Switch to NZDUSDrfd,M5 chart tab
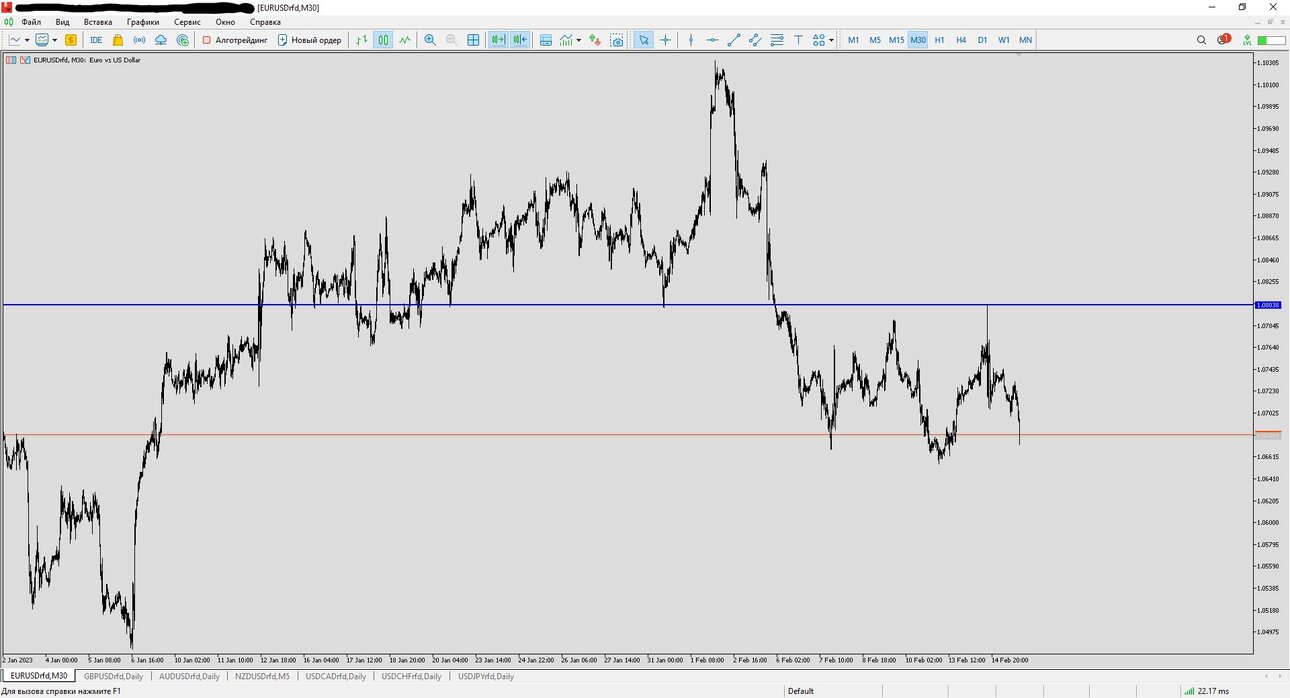The width and height of the screenshot is (1290, 698). click(x=262, y=676)
